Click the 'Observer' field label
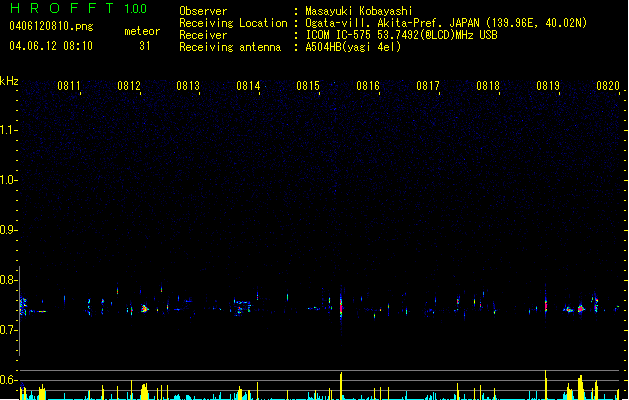The width and height of the screenshot is (629, 400). [203, 11]
